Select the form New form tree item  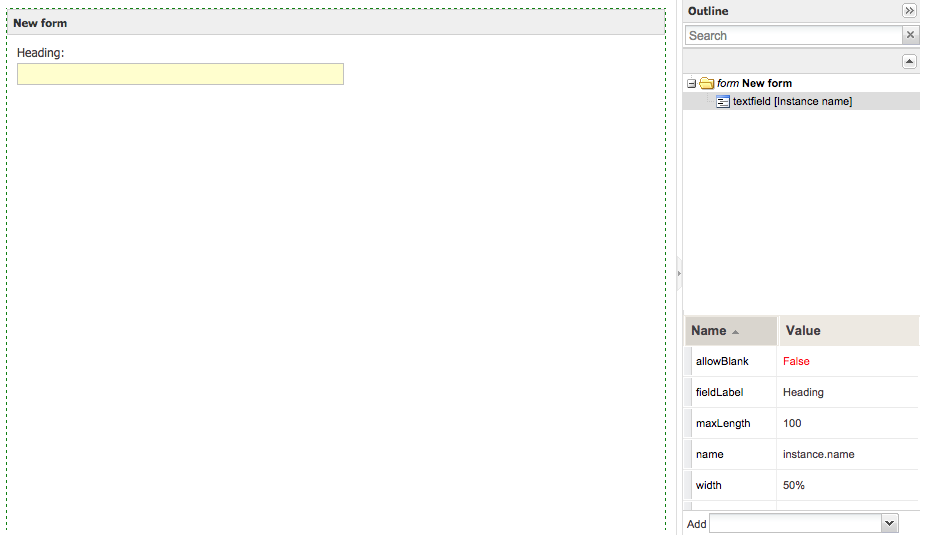click(755, 83)
